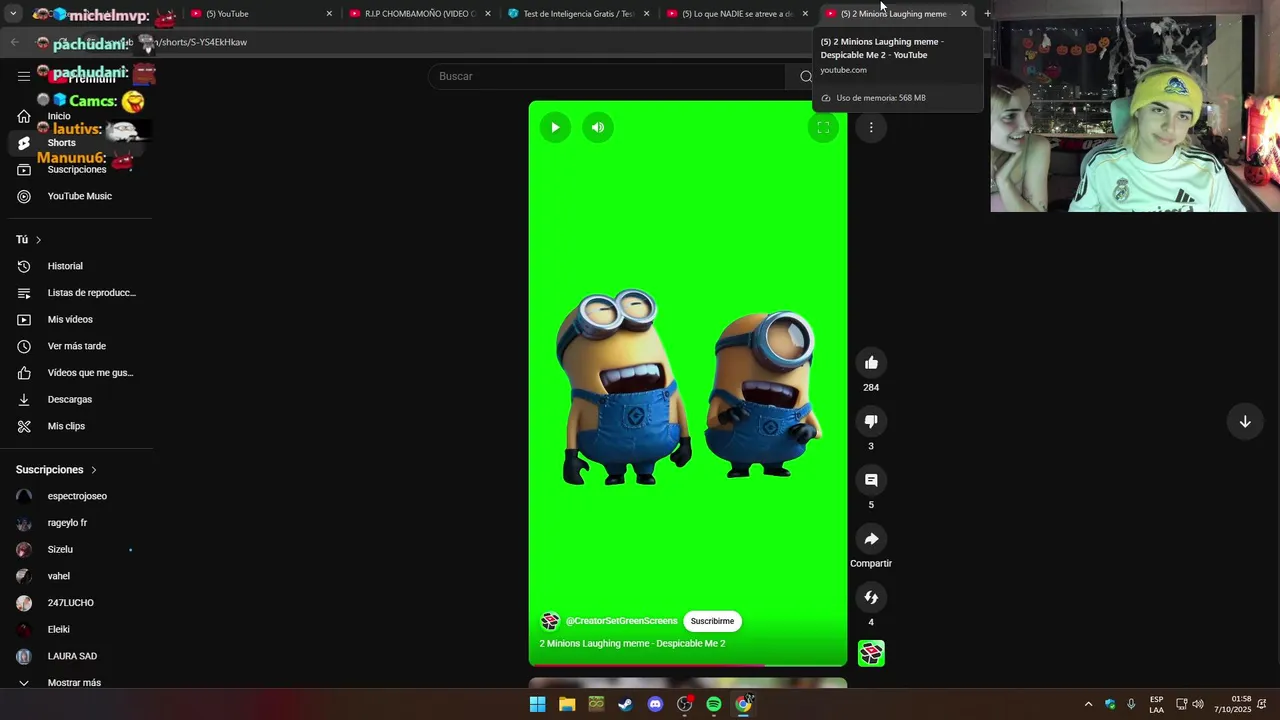
Task: Open Historial in the sidebar
Action: coord(76,266)
